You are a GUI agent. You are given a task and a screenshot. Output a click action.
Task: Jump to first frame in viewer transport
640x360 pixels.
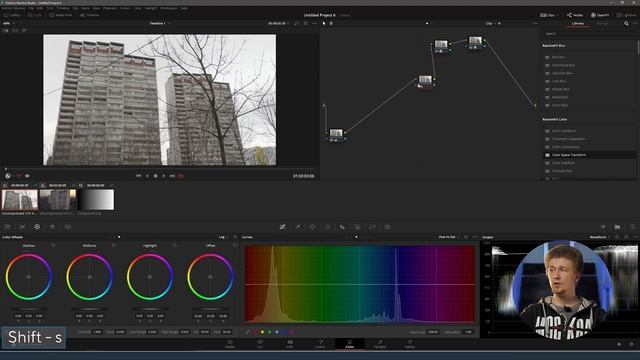(138, 176)
